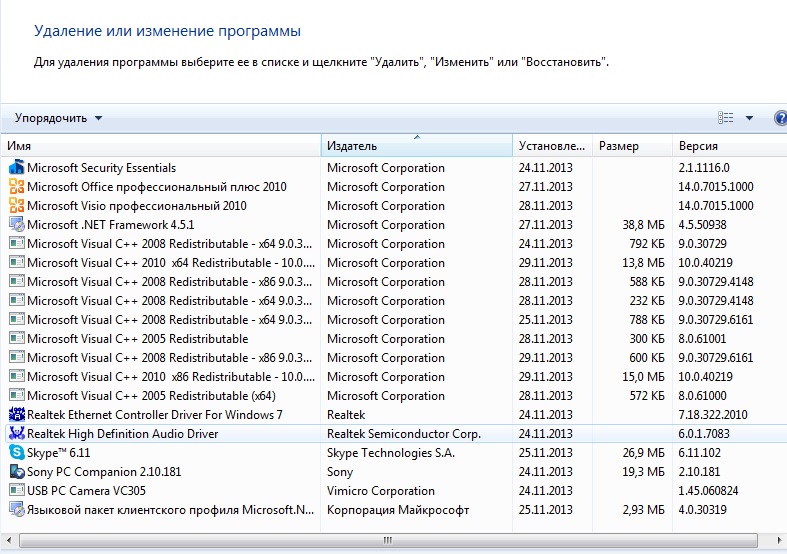Image resolution: width=787 pixels, height=554 pixels.
Task: Select the Sony PC Companion icon
Action: click(x=16, y=472)
